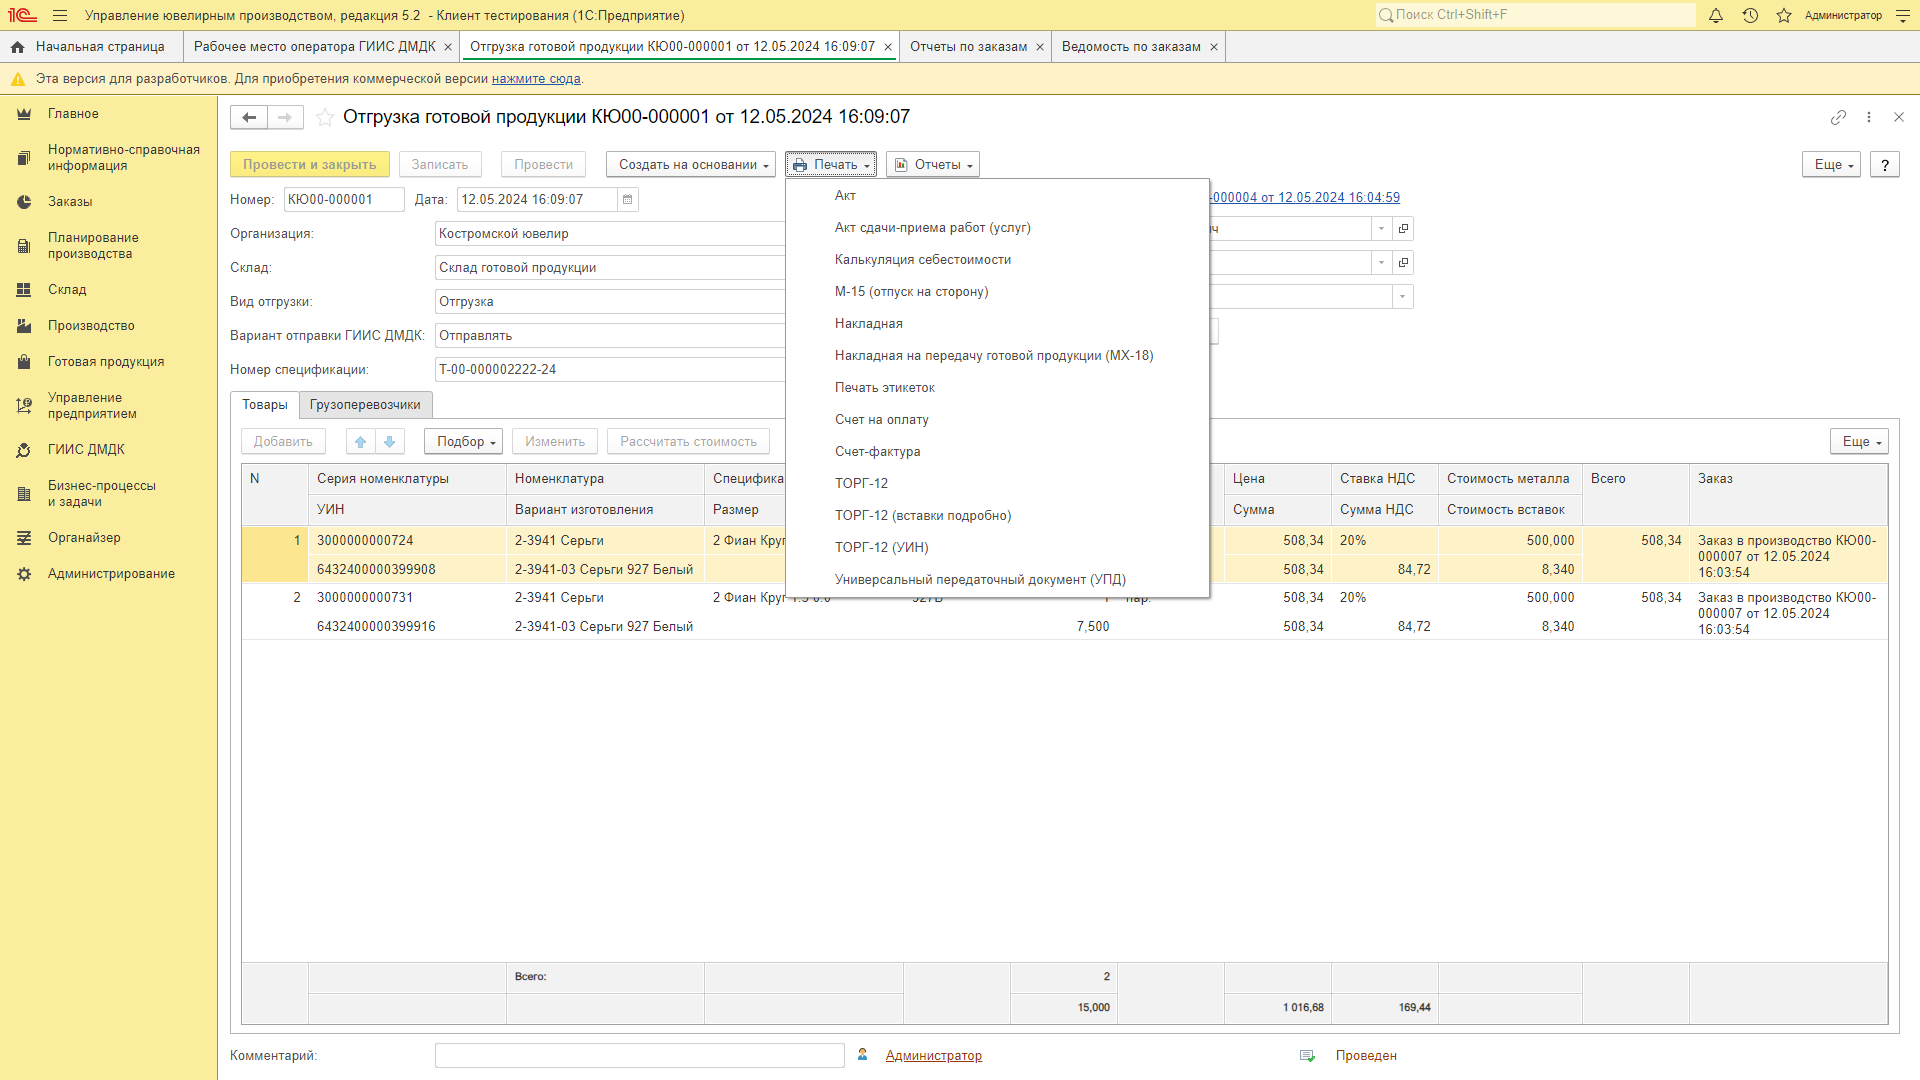The width and height of the screenshot is (1920, 1080).
Task: Follow the нажмите сюда link
Action: coord(536,79)
